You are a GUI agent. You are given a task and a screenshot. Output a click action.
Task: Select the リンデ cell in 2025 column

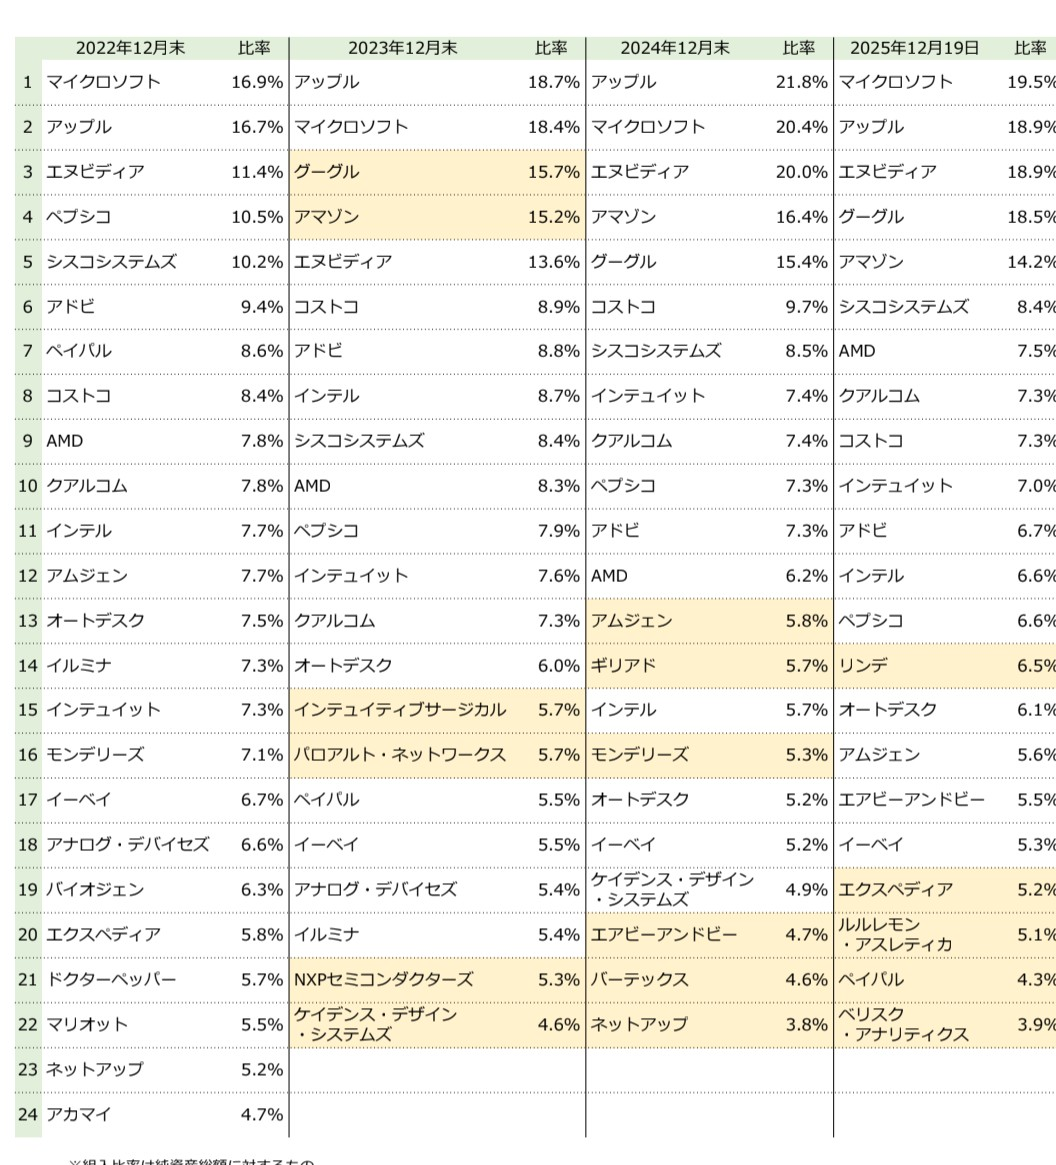click(863, 665)
